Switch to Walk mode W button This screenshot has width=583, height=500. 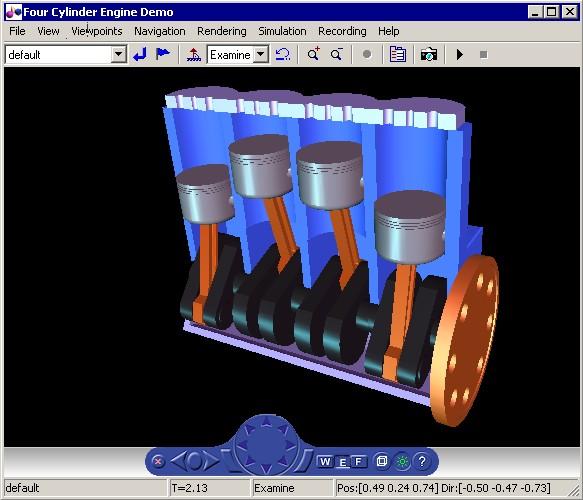325,461
